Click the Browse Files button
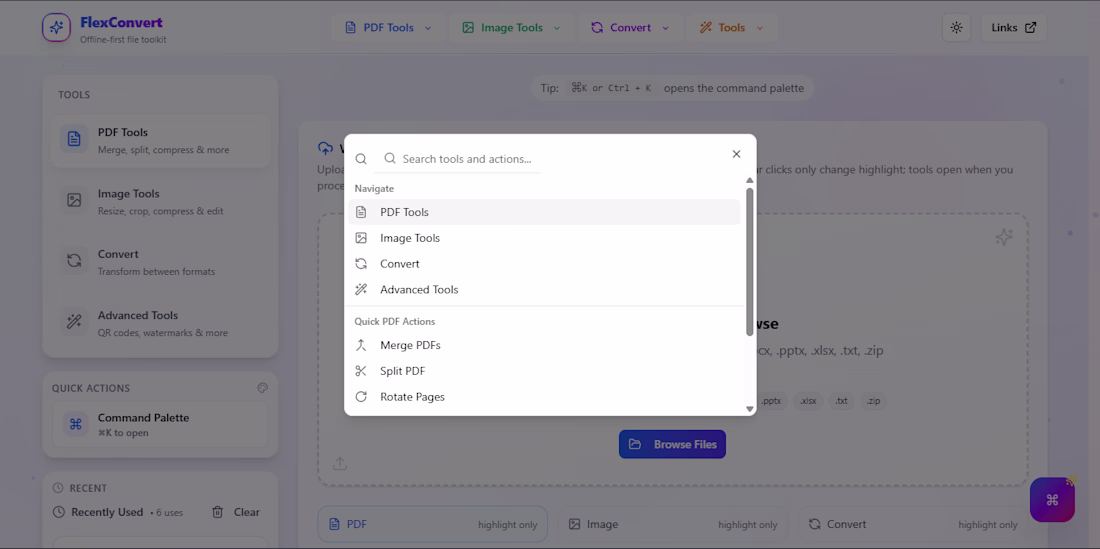 672,444
